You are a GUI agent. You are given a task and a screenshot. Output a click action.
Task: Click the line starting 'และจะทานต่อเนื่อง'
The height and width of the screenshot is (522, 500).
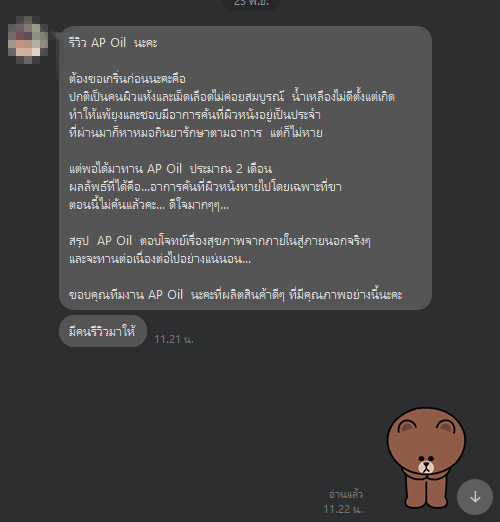pos(160,259)
